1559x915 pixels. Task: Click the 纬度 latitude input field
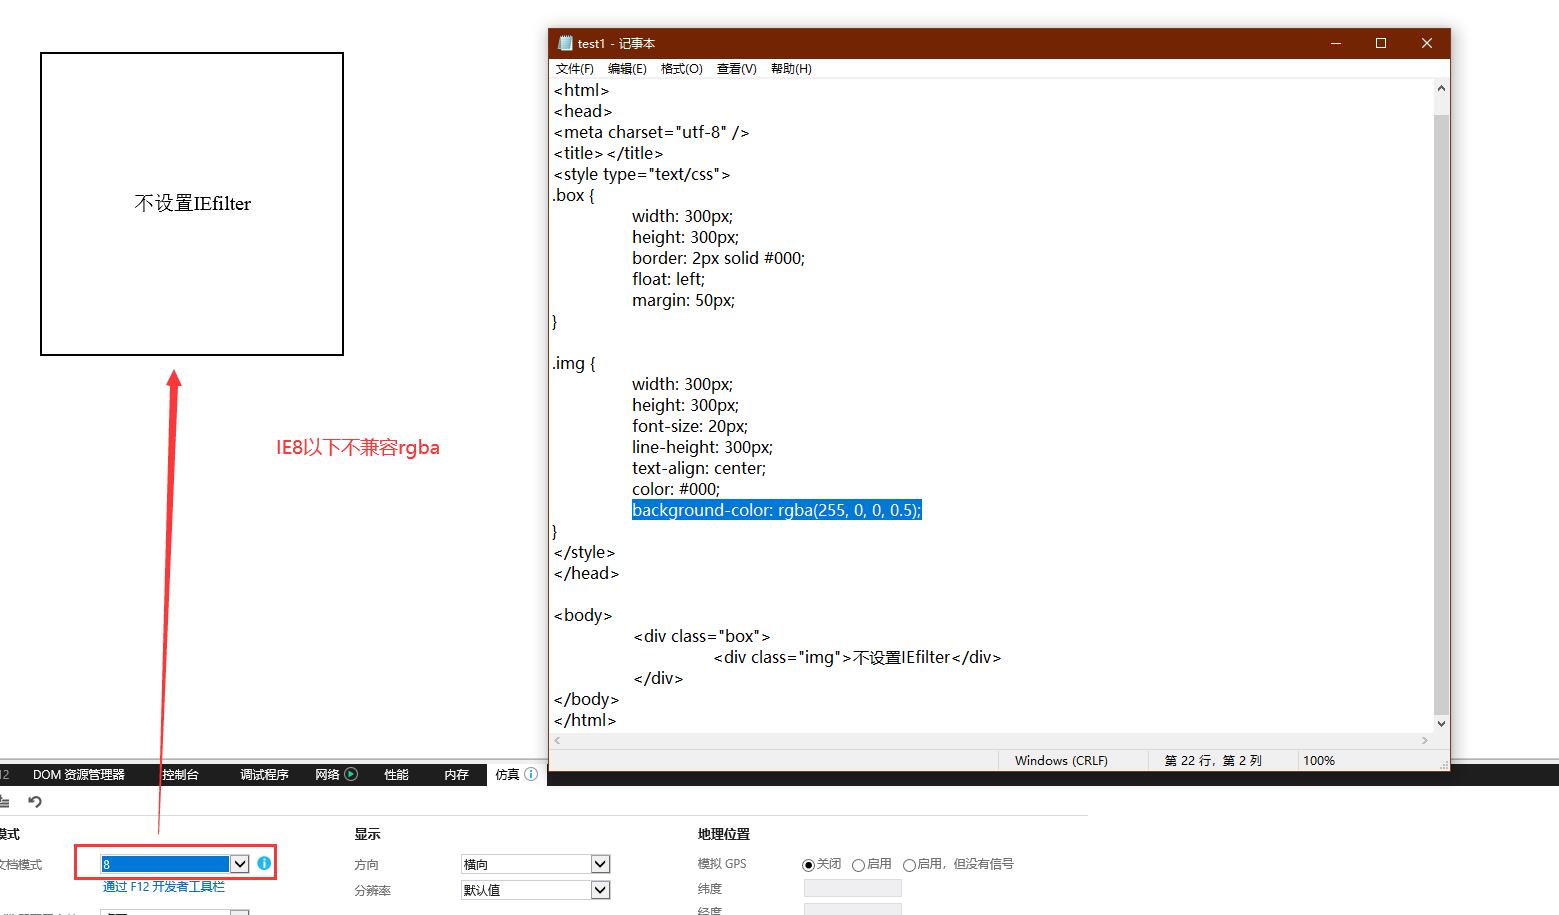tap(853, 888)
